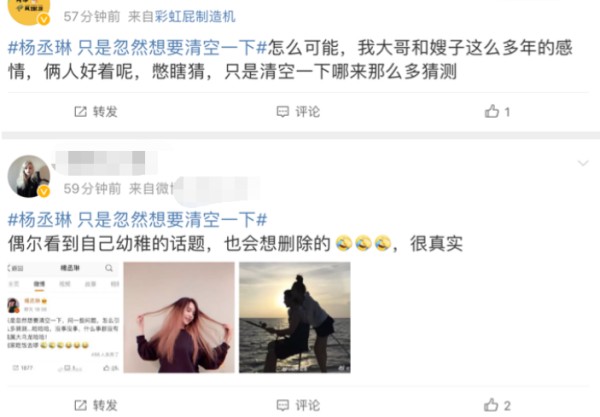Click verified badge on blonde user avatar
Image resolution: width=600 pixels, height=417 pixels.
(44, 191)
